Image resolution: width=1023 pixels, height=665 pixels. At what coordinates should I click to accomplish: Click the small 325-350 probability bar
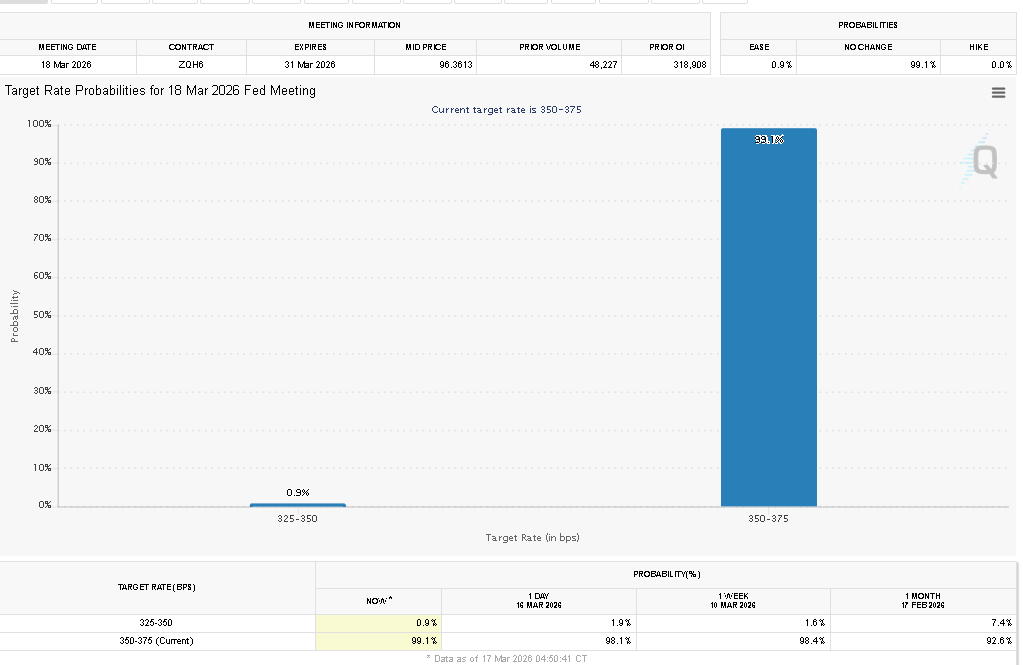[300, 503]
